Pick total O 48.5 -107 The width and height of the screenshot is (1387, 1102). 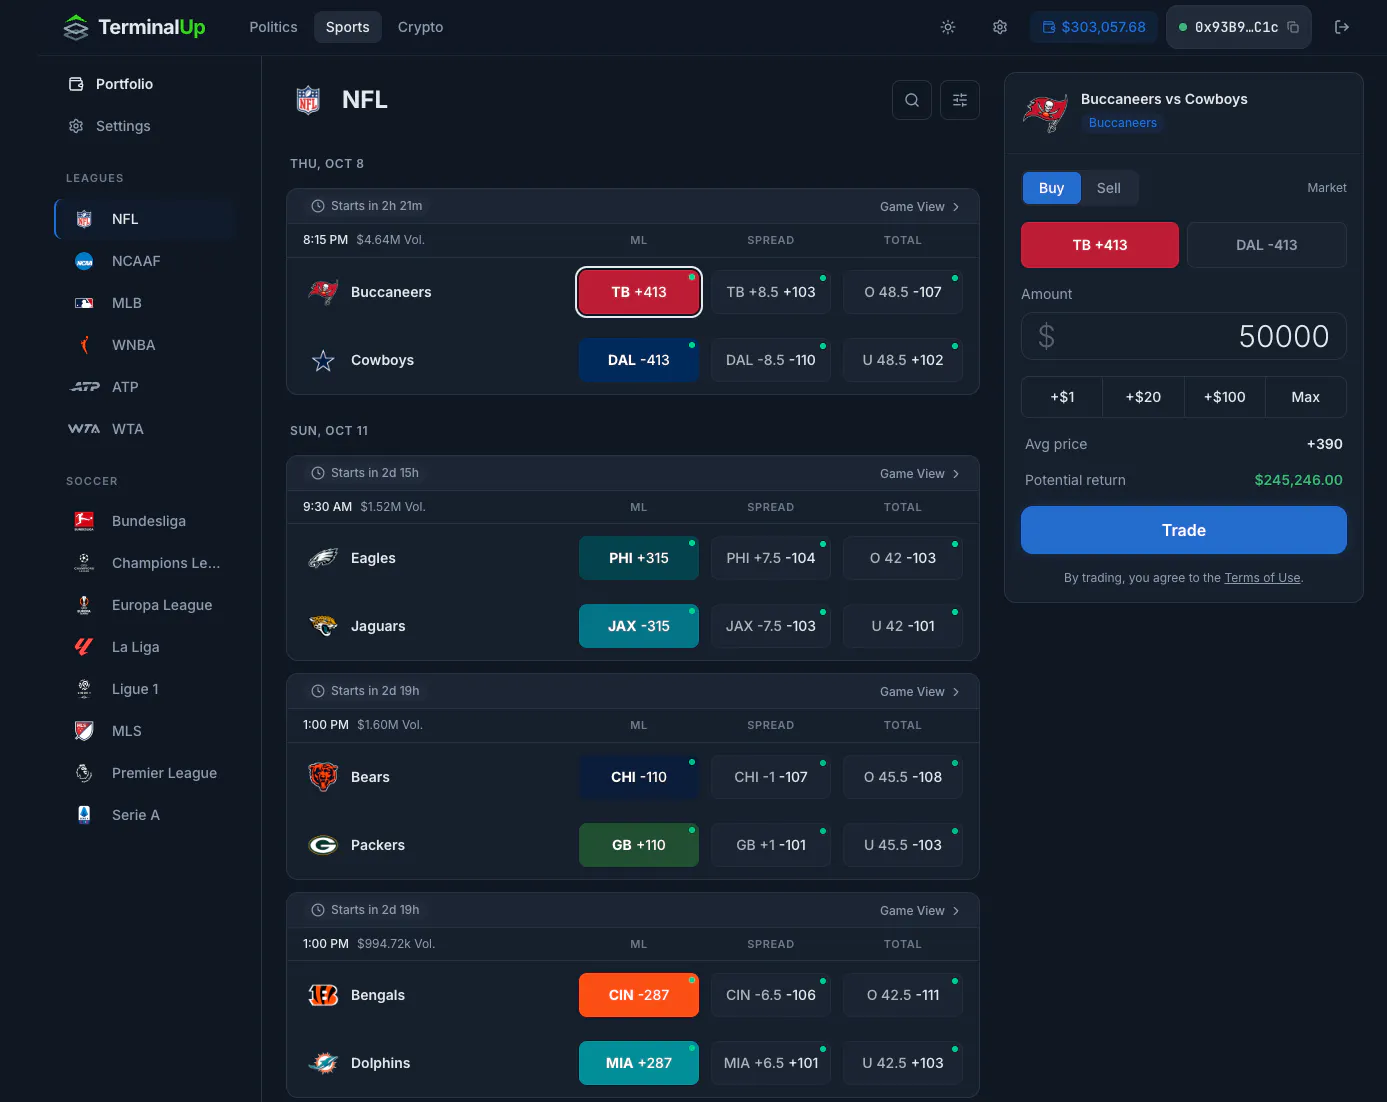pyautogui.click(x=903, y=292)
